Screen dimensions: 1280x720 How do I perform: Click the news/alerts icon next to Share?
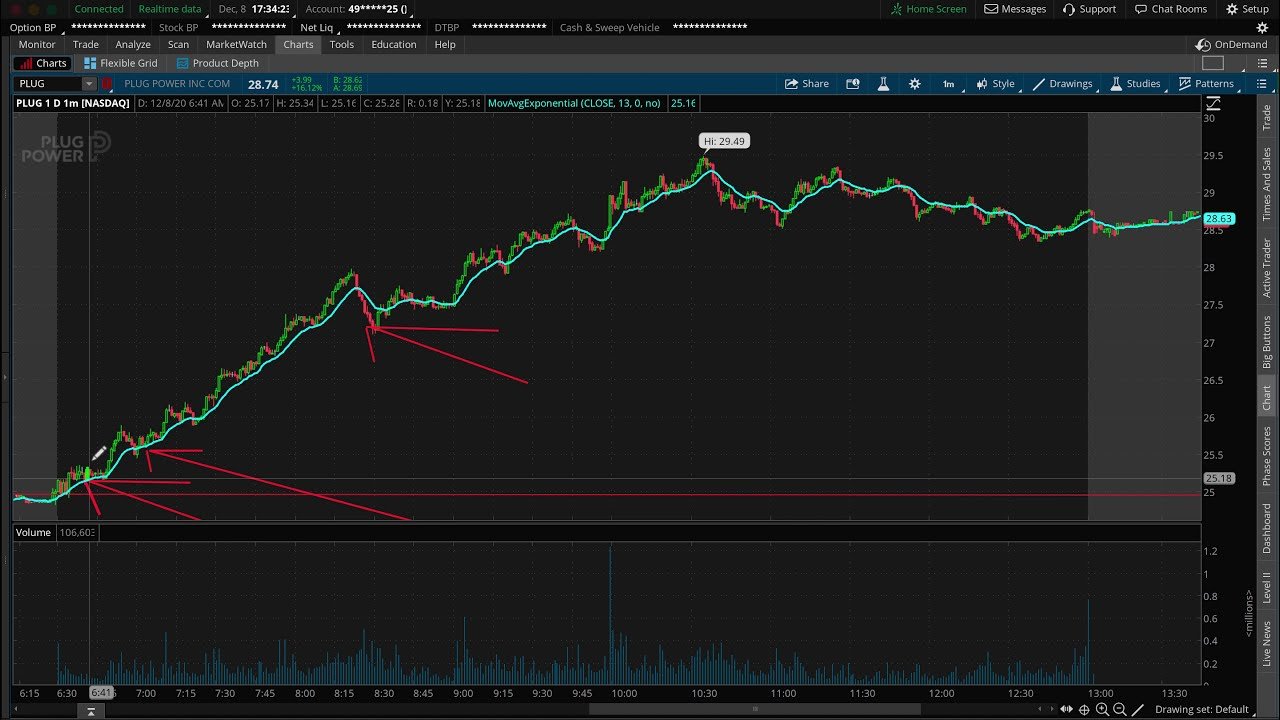coord(853,84)
